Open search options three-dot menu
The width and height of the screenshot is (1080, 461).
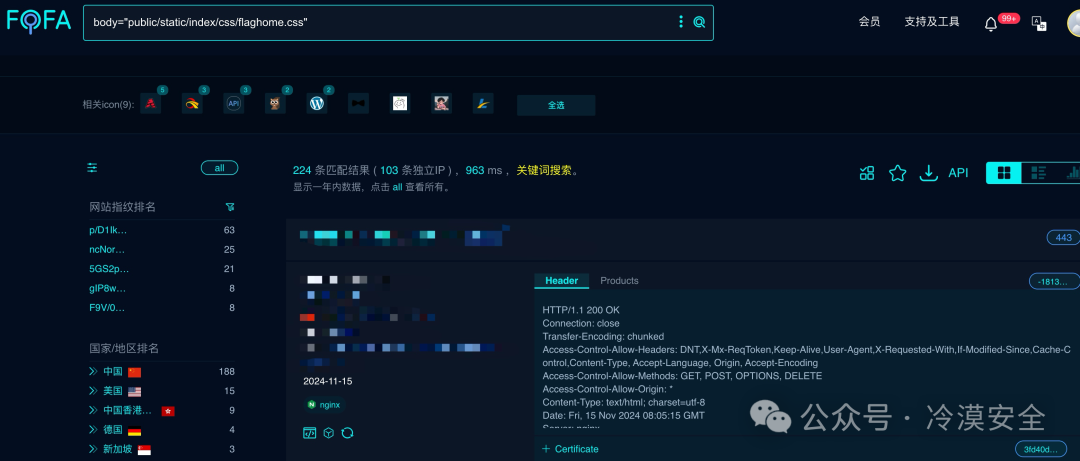coord(681,22)
